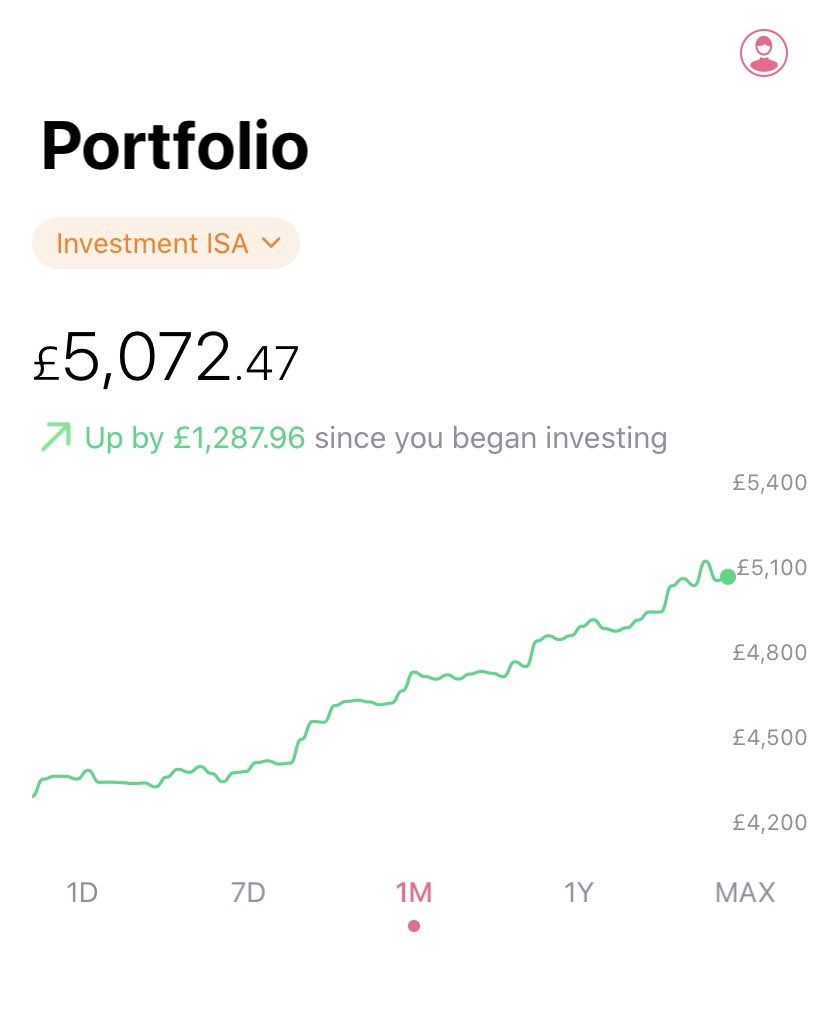The width and height of the screenshot is (828, 1016).
Task: Switch chart to 1Y range
Action: (579, 892)
